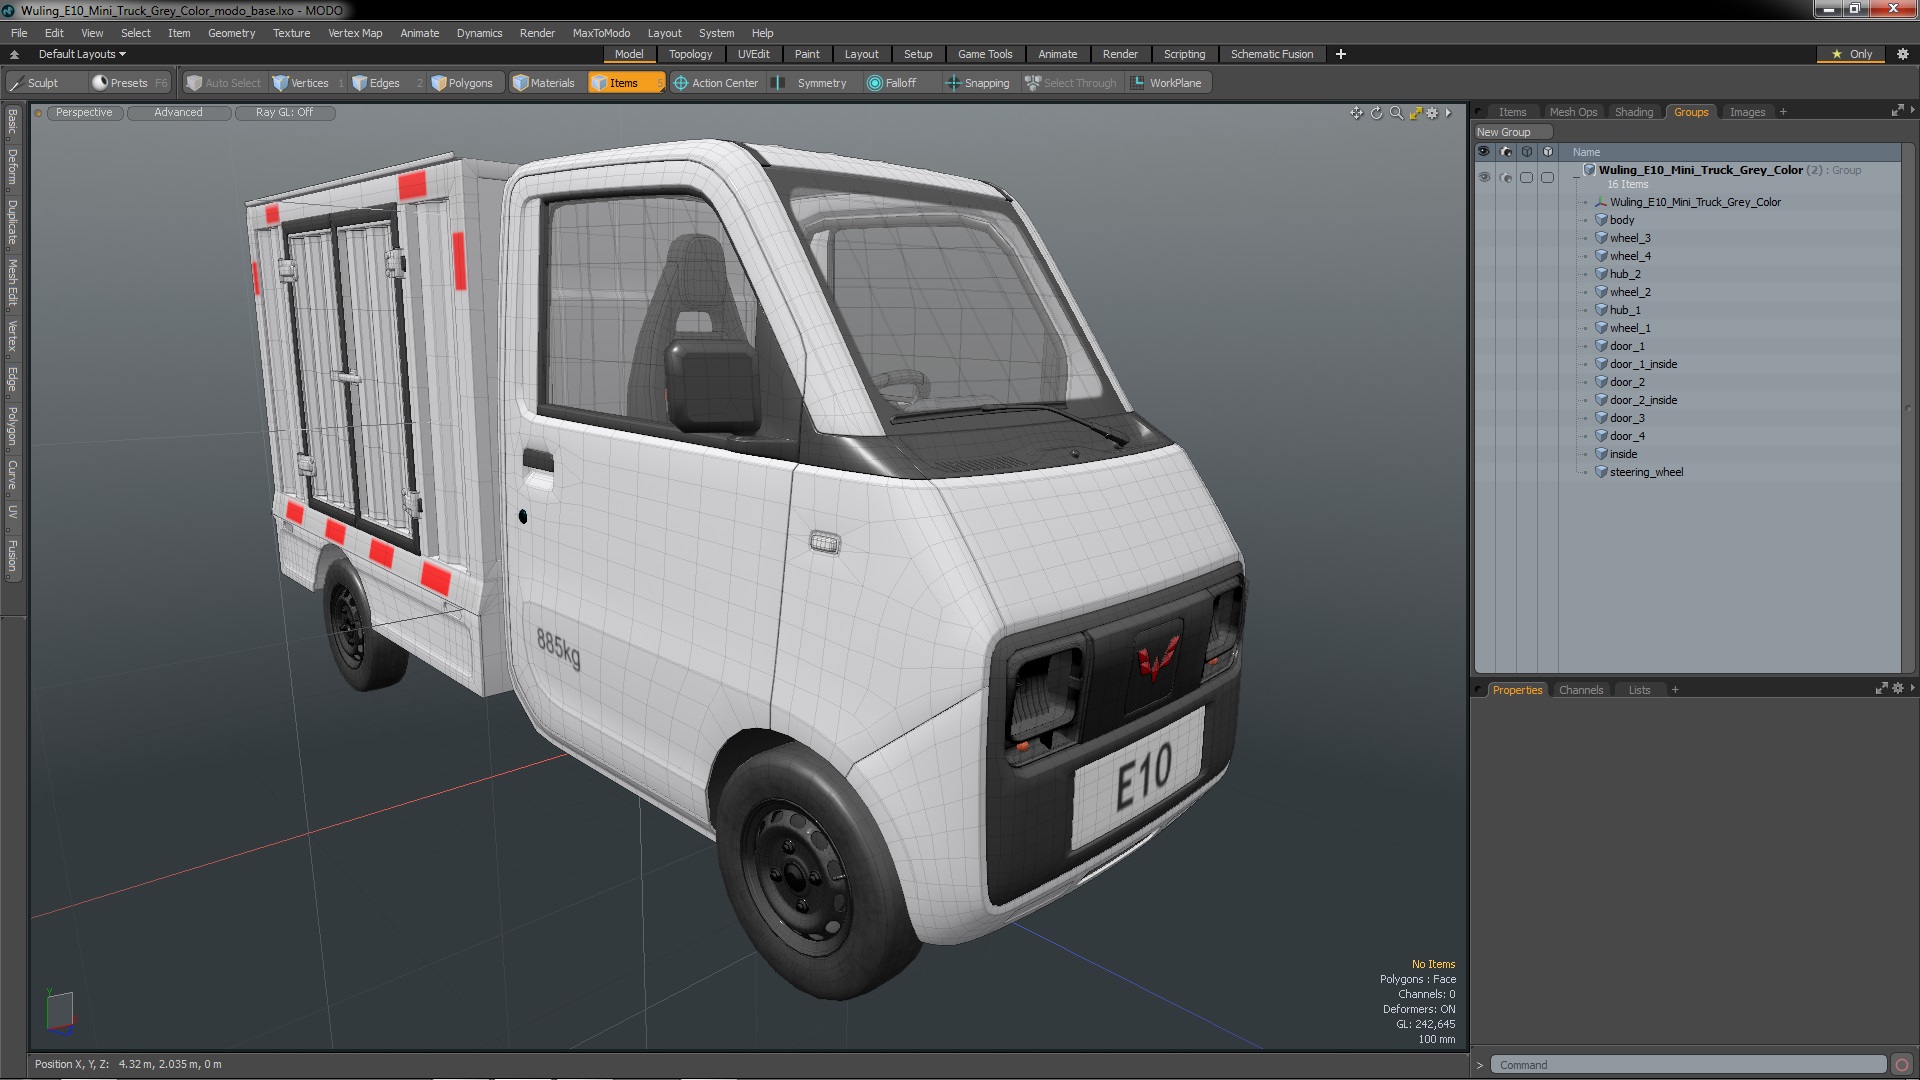This screenshot has height=1080, width=1920.
Task: Click the New Group button
Action: click(1512, 132)
